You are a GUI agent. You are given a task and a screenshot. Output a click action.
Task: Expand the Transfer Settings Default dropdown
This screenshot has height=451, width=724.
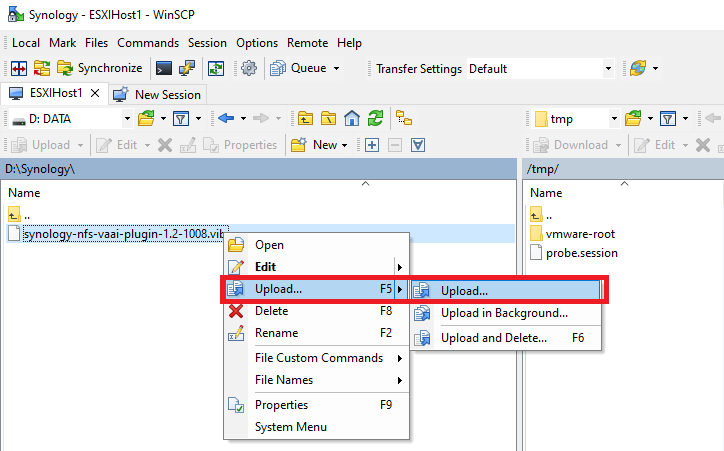607,69
